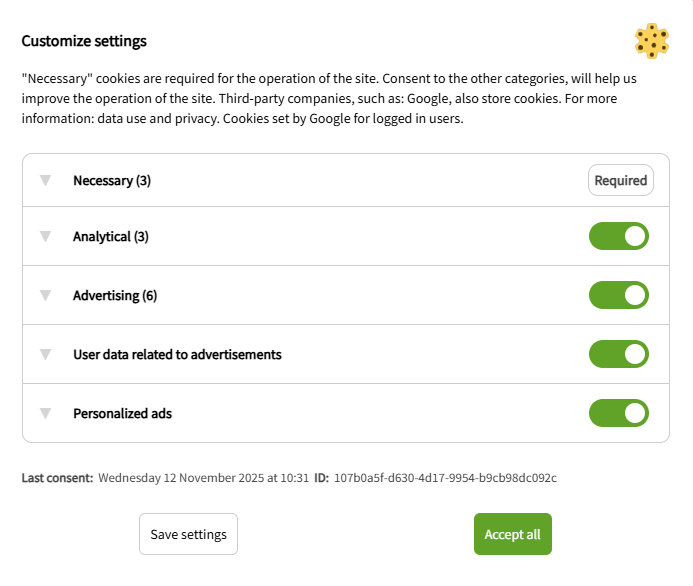
Task: Turn off the Advertising cookies toggle
Action: (x=619, y=295)
